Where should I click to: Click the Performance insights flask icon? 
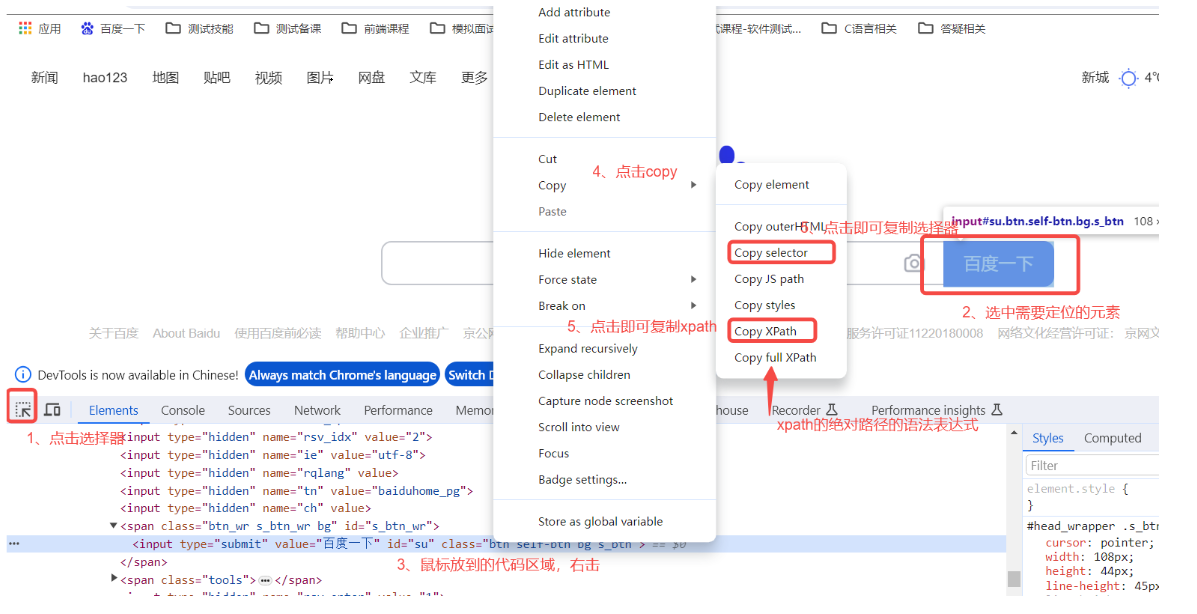coord(996,410)
